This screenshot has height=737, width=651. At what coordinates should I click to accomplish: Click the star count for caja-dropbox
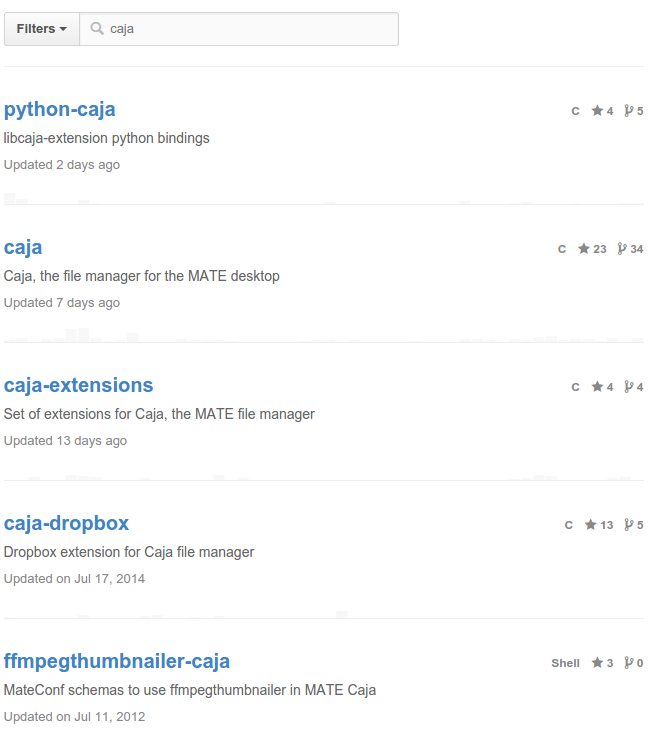tap(606, 525)
